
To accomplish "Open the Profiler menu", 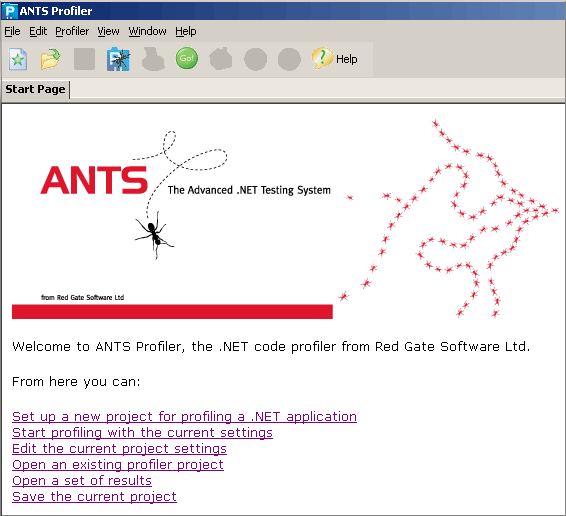I will [72, 31].
